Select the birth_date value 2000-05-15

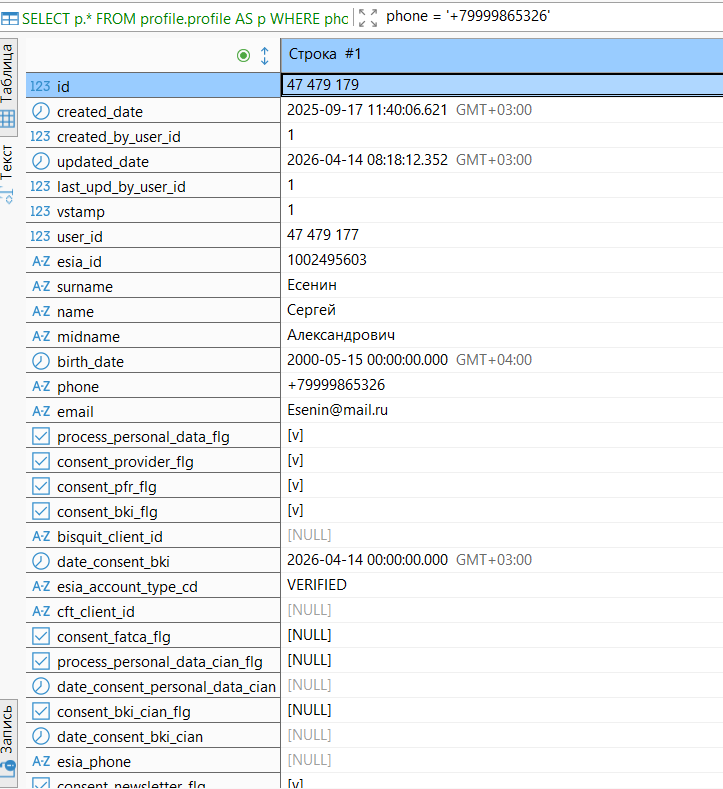pos(367,360)
